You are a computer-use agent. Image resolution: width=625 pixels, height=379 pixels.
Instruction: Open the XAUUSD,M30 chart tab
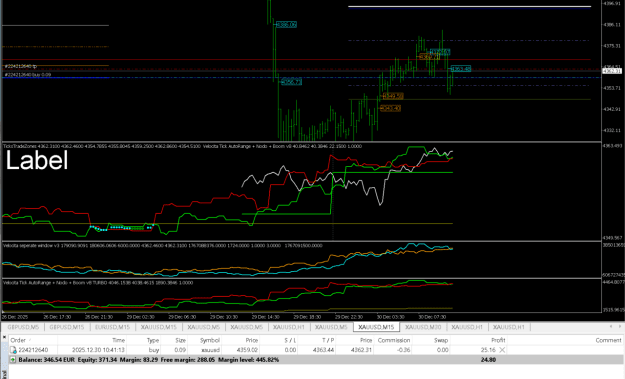click(423, 327)
